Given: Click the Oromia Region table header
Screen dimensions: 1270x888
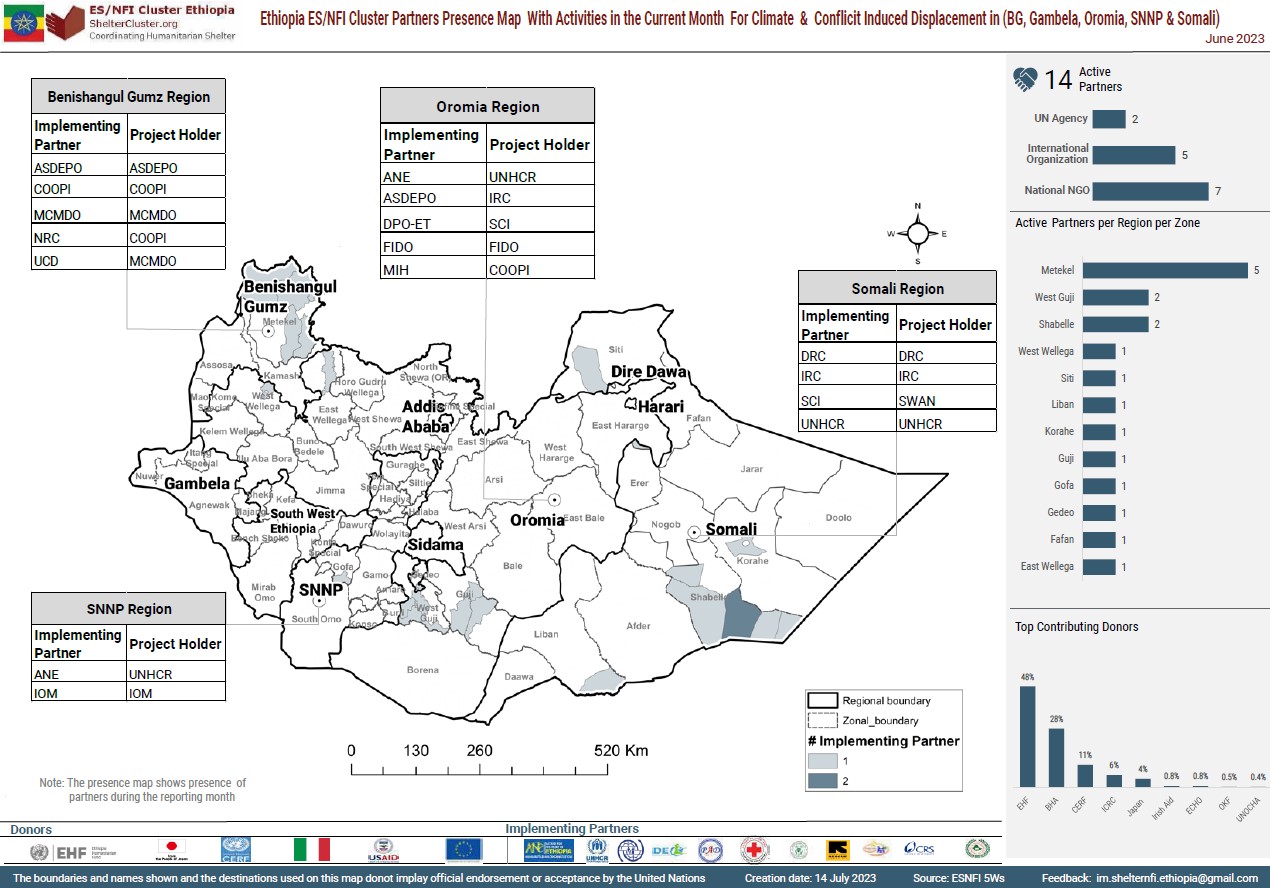Looking at the screenshot, I should 488,106.
